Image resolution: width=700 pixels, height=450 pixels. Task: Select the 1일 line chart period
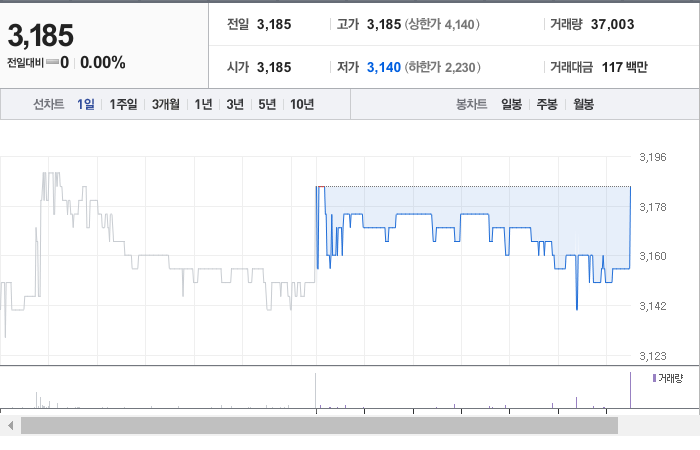tap(86, 104)
